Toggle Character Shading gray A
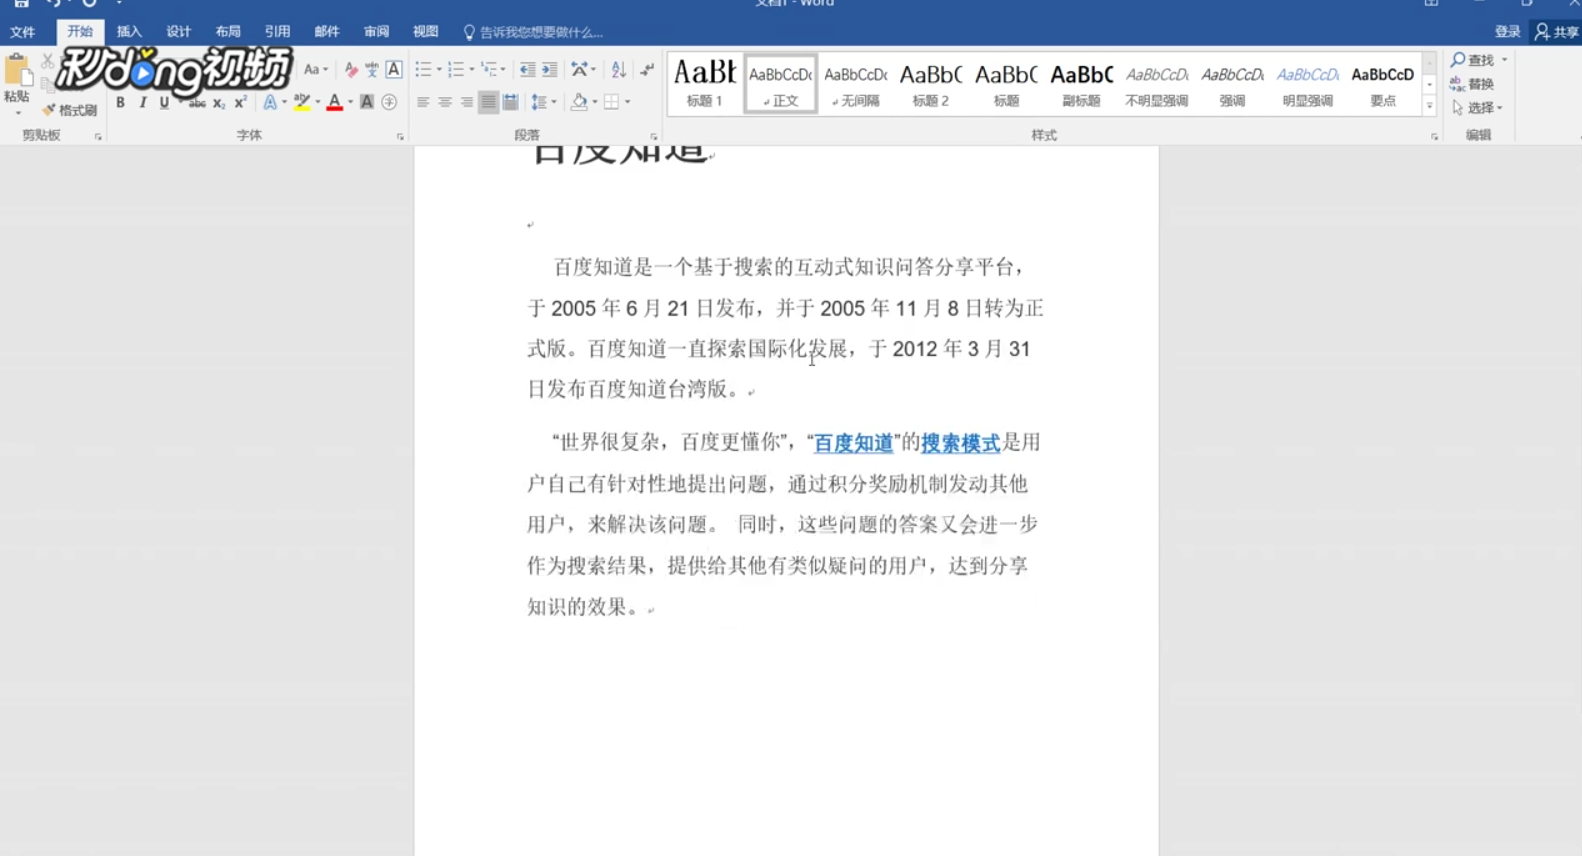Viewport: 1582px width, 856px height. pos(367,102)
